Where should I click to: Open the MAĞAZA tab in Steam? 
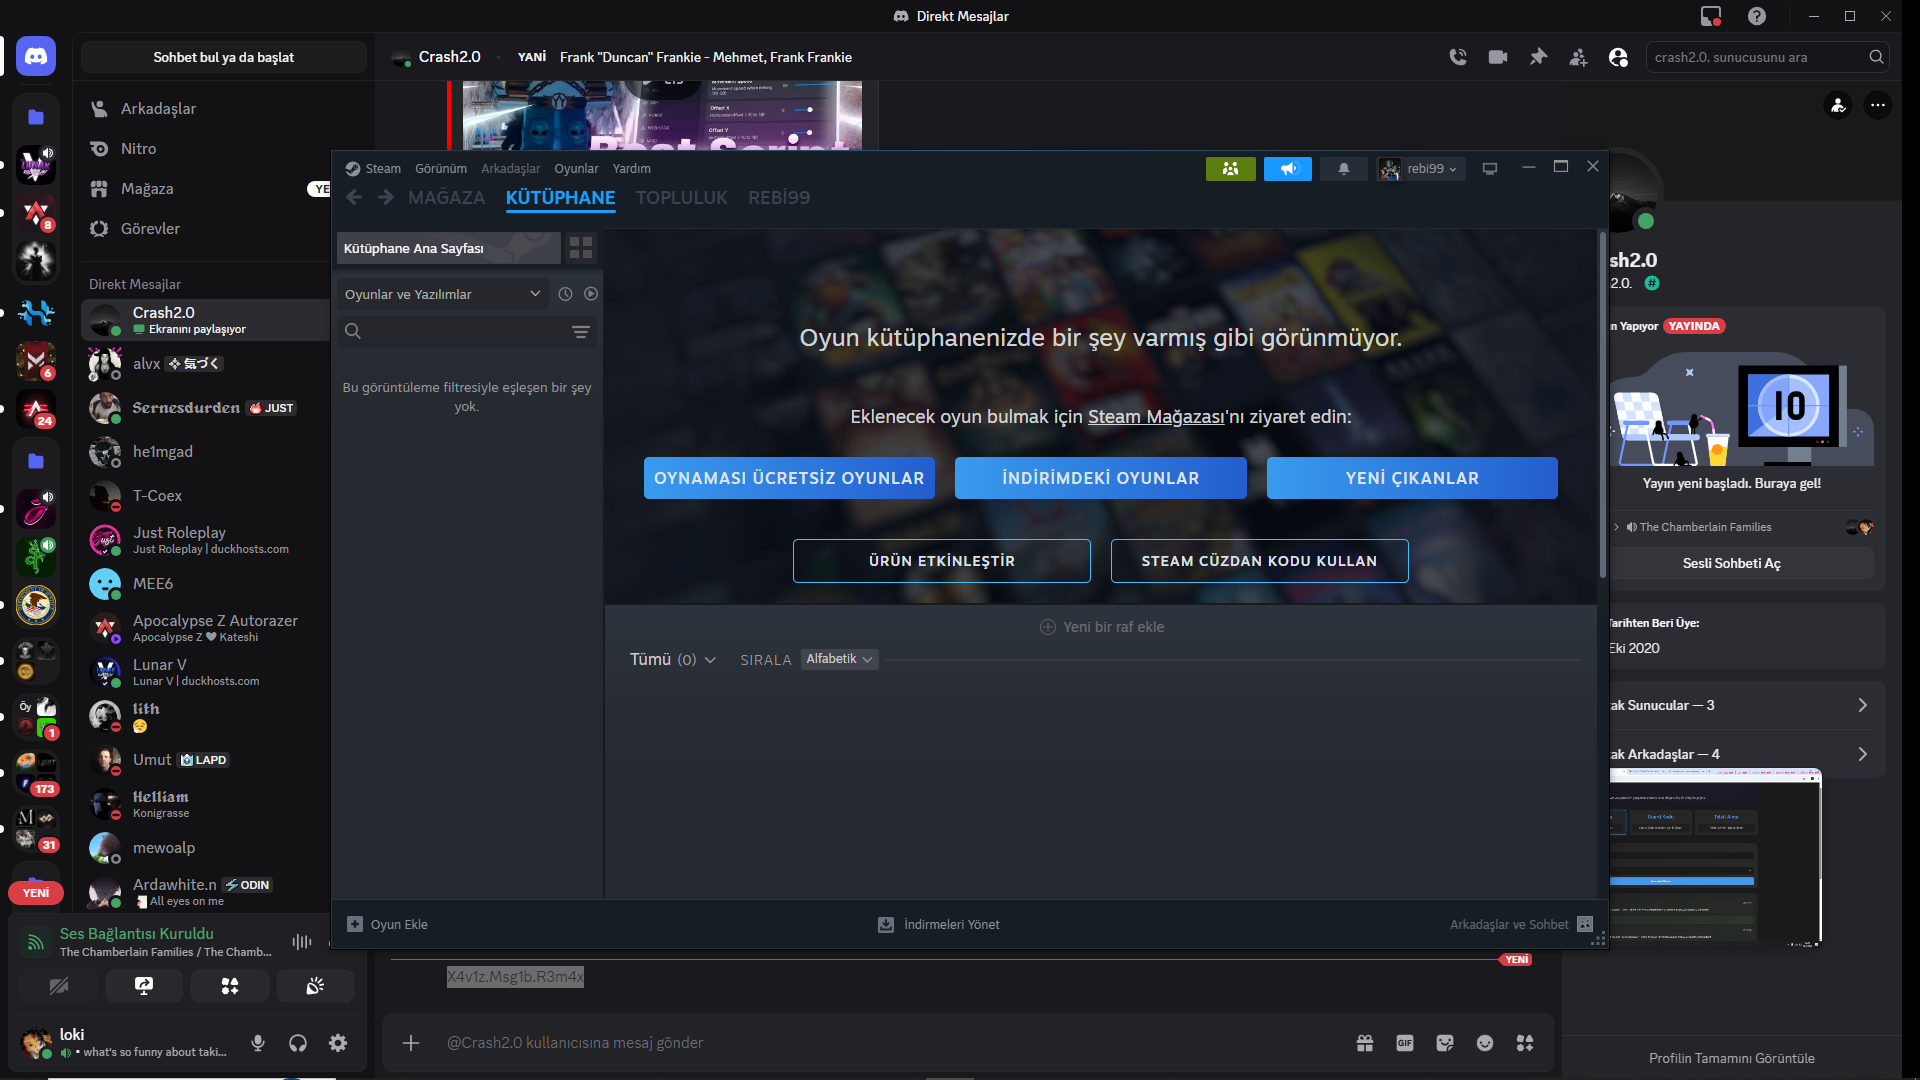click(x=446, y=198)
